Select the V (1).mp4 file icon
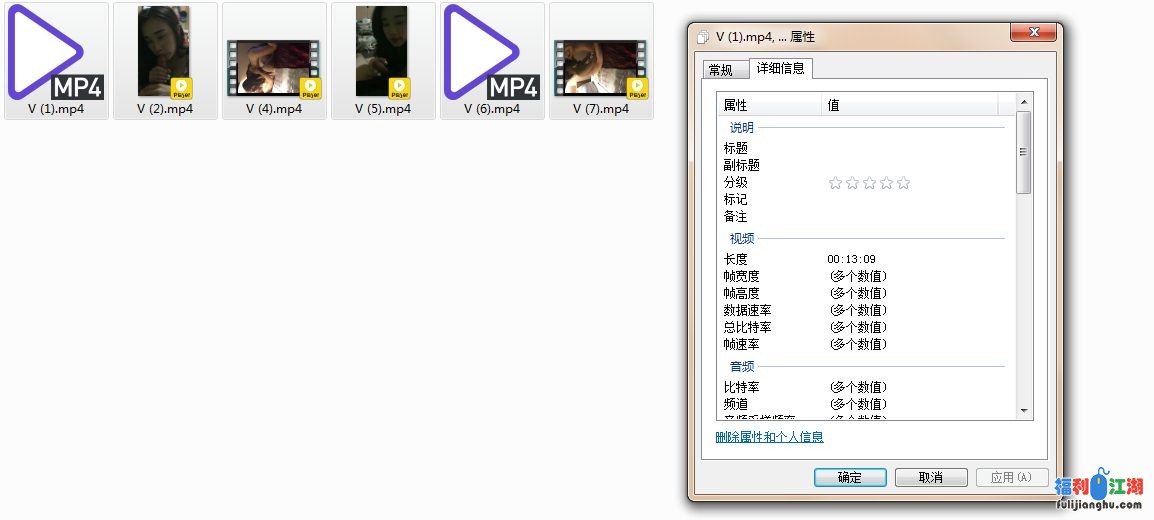 tap(56, 52)
